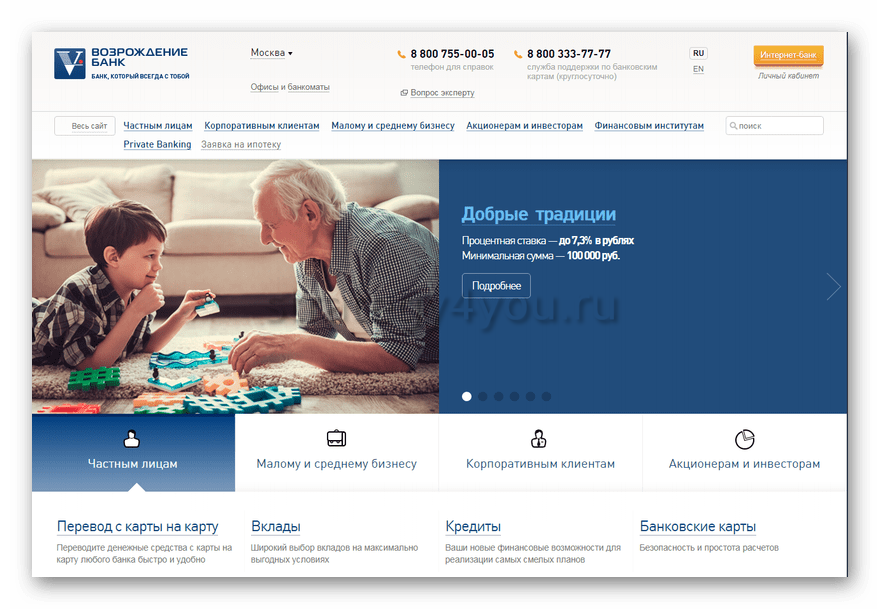Click the Подробнее button on the banner
880x609 pixels.
pos(496,286)
